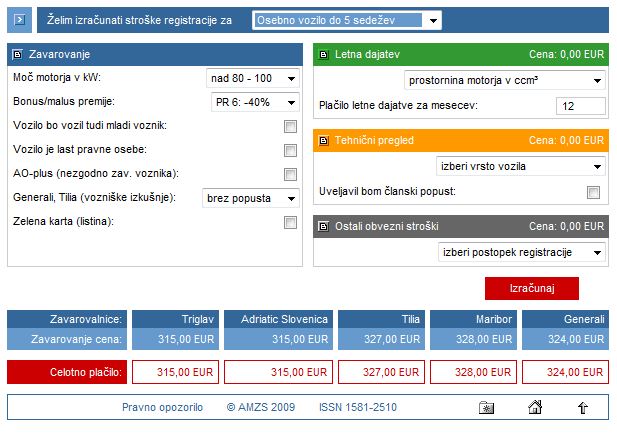Click Letna dajatev 'Cena: 0,00 EUR' text
This screenshot has height=433, width=617.
[x=566, y=54]
